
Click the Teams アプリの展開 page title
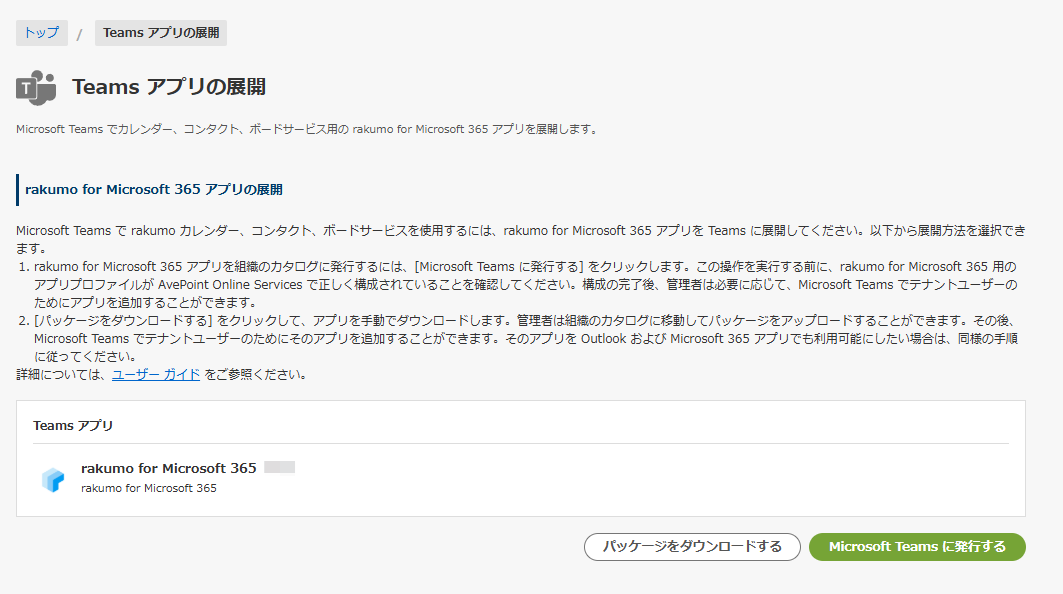pos(169,87)
